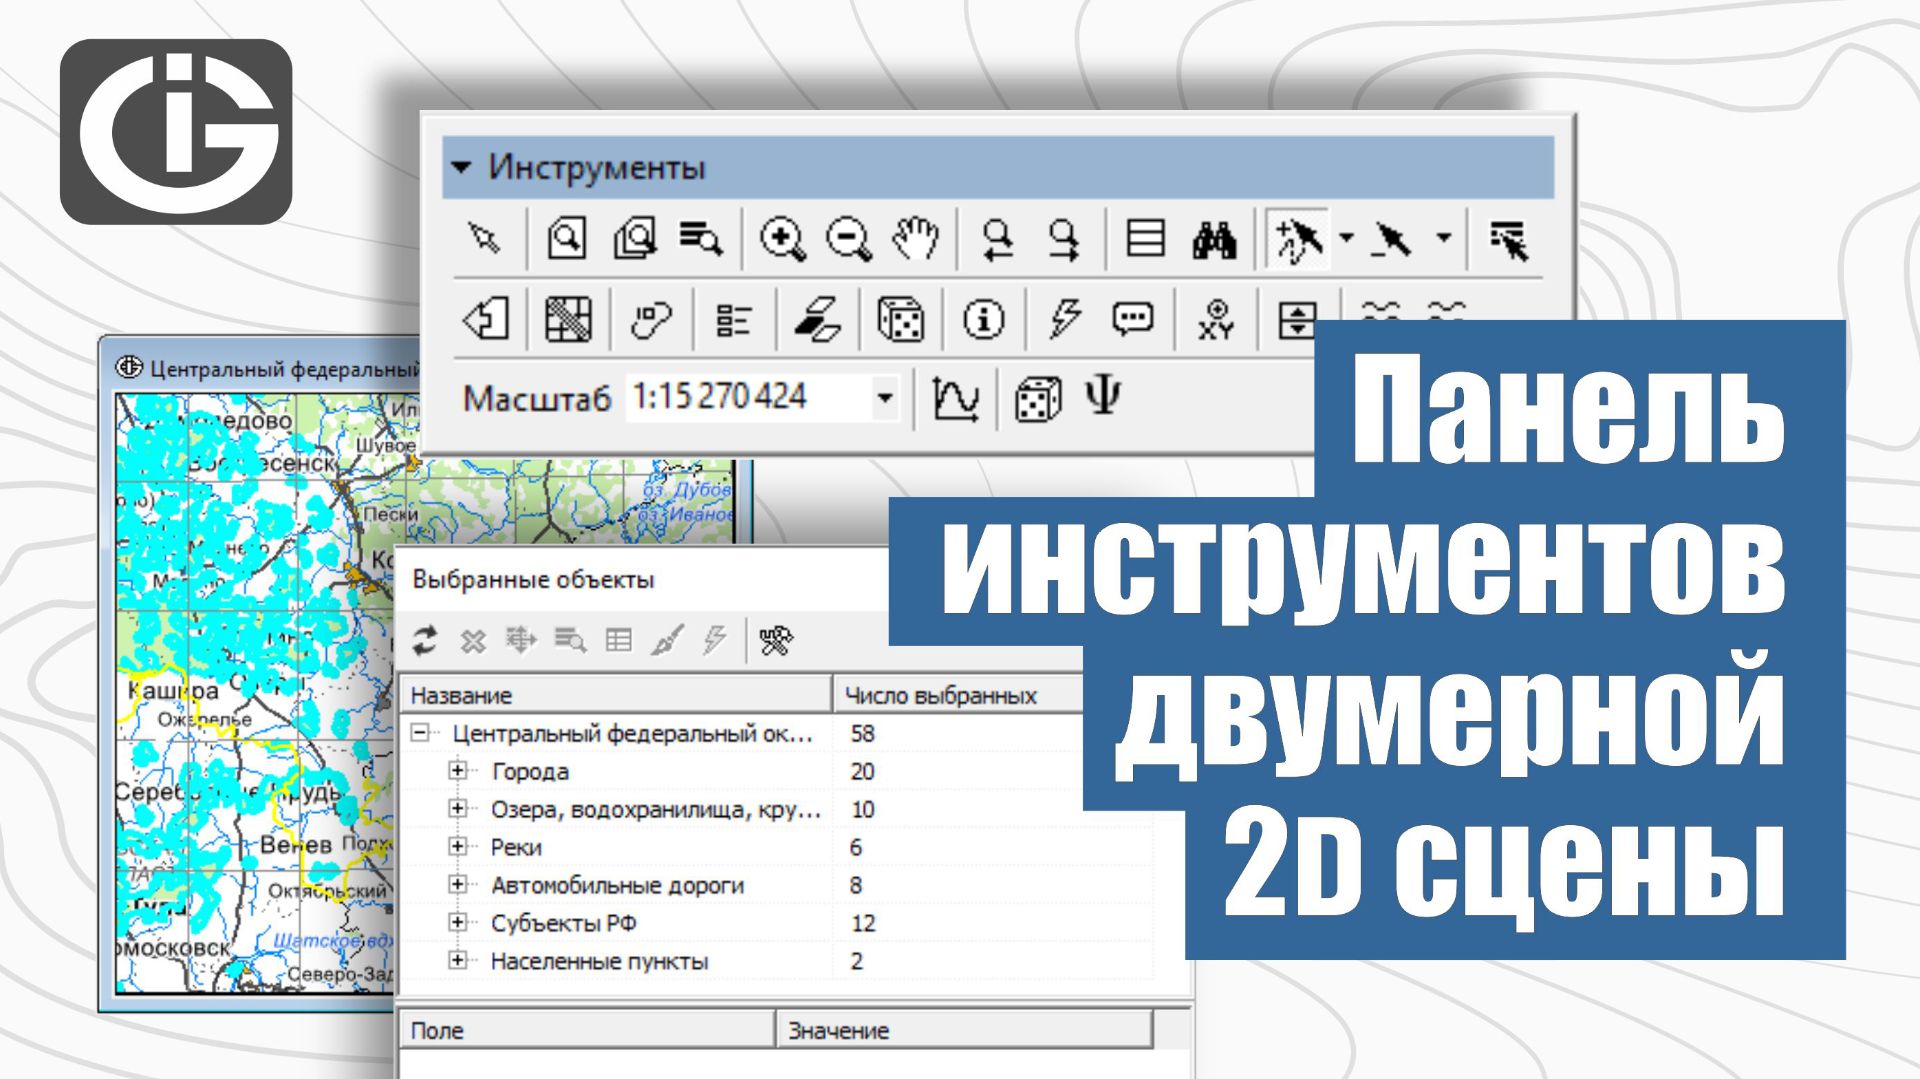Toggle the add-to-selection arrow tool
The height and width of the screenshot is (1079, 1920).
[1298, 240]
